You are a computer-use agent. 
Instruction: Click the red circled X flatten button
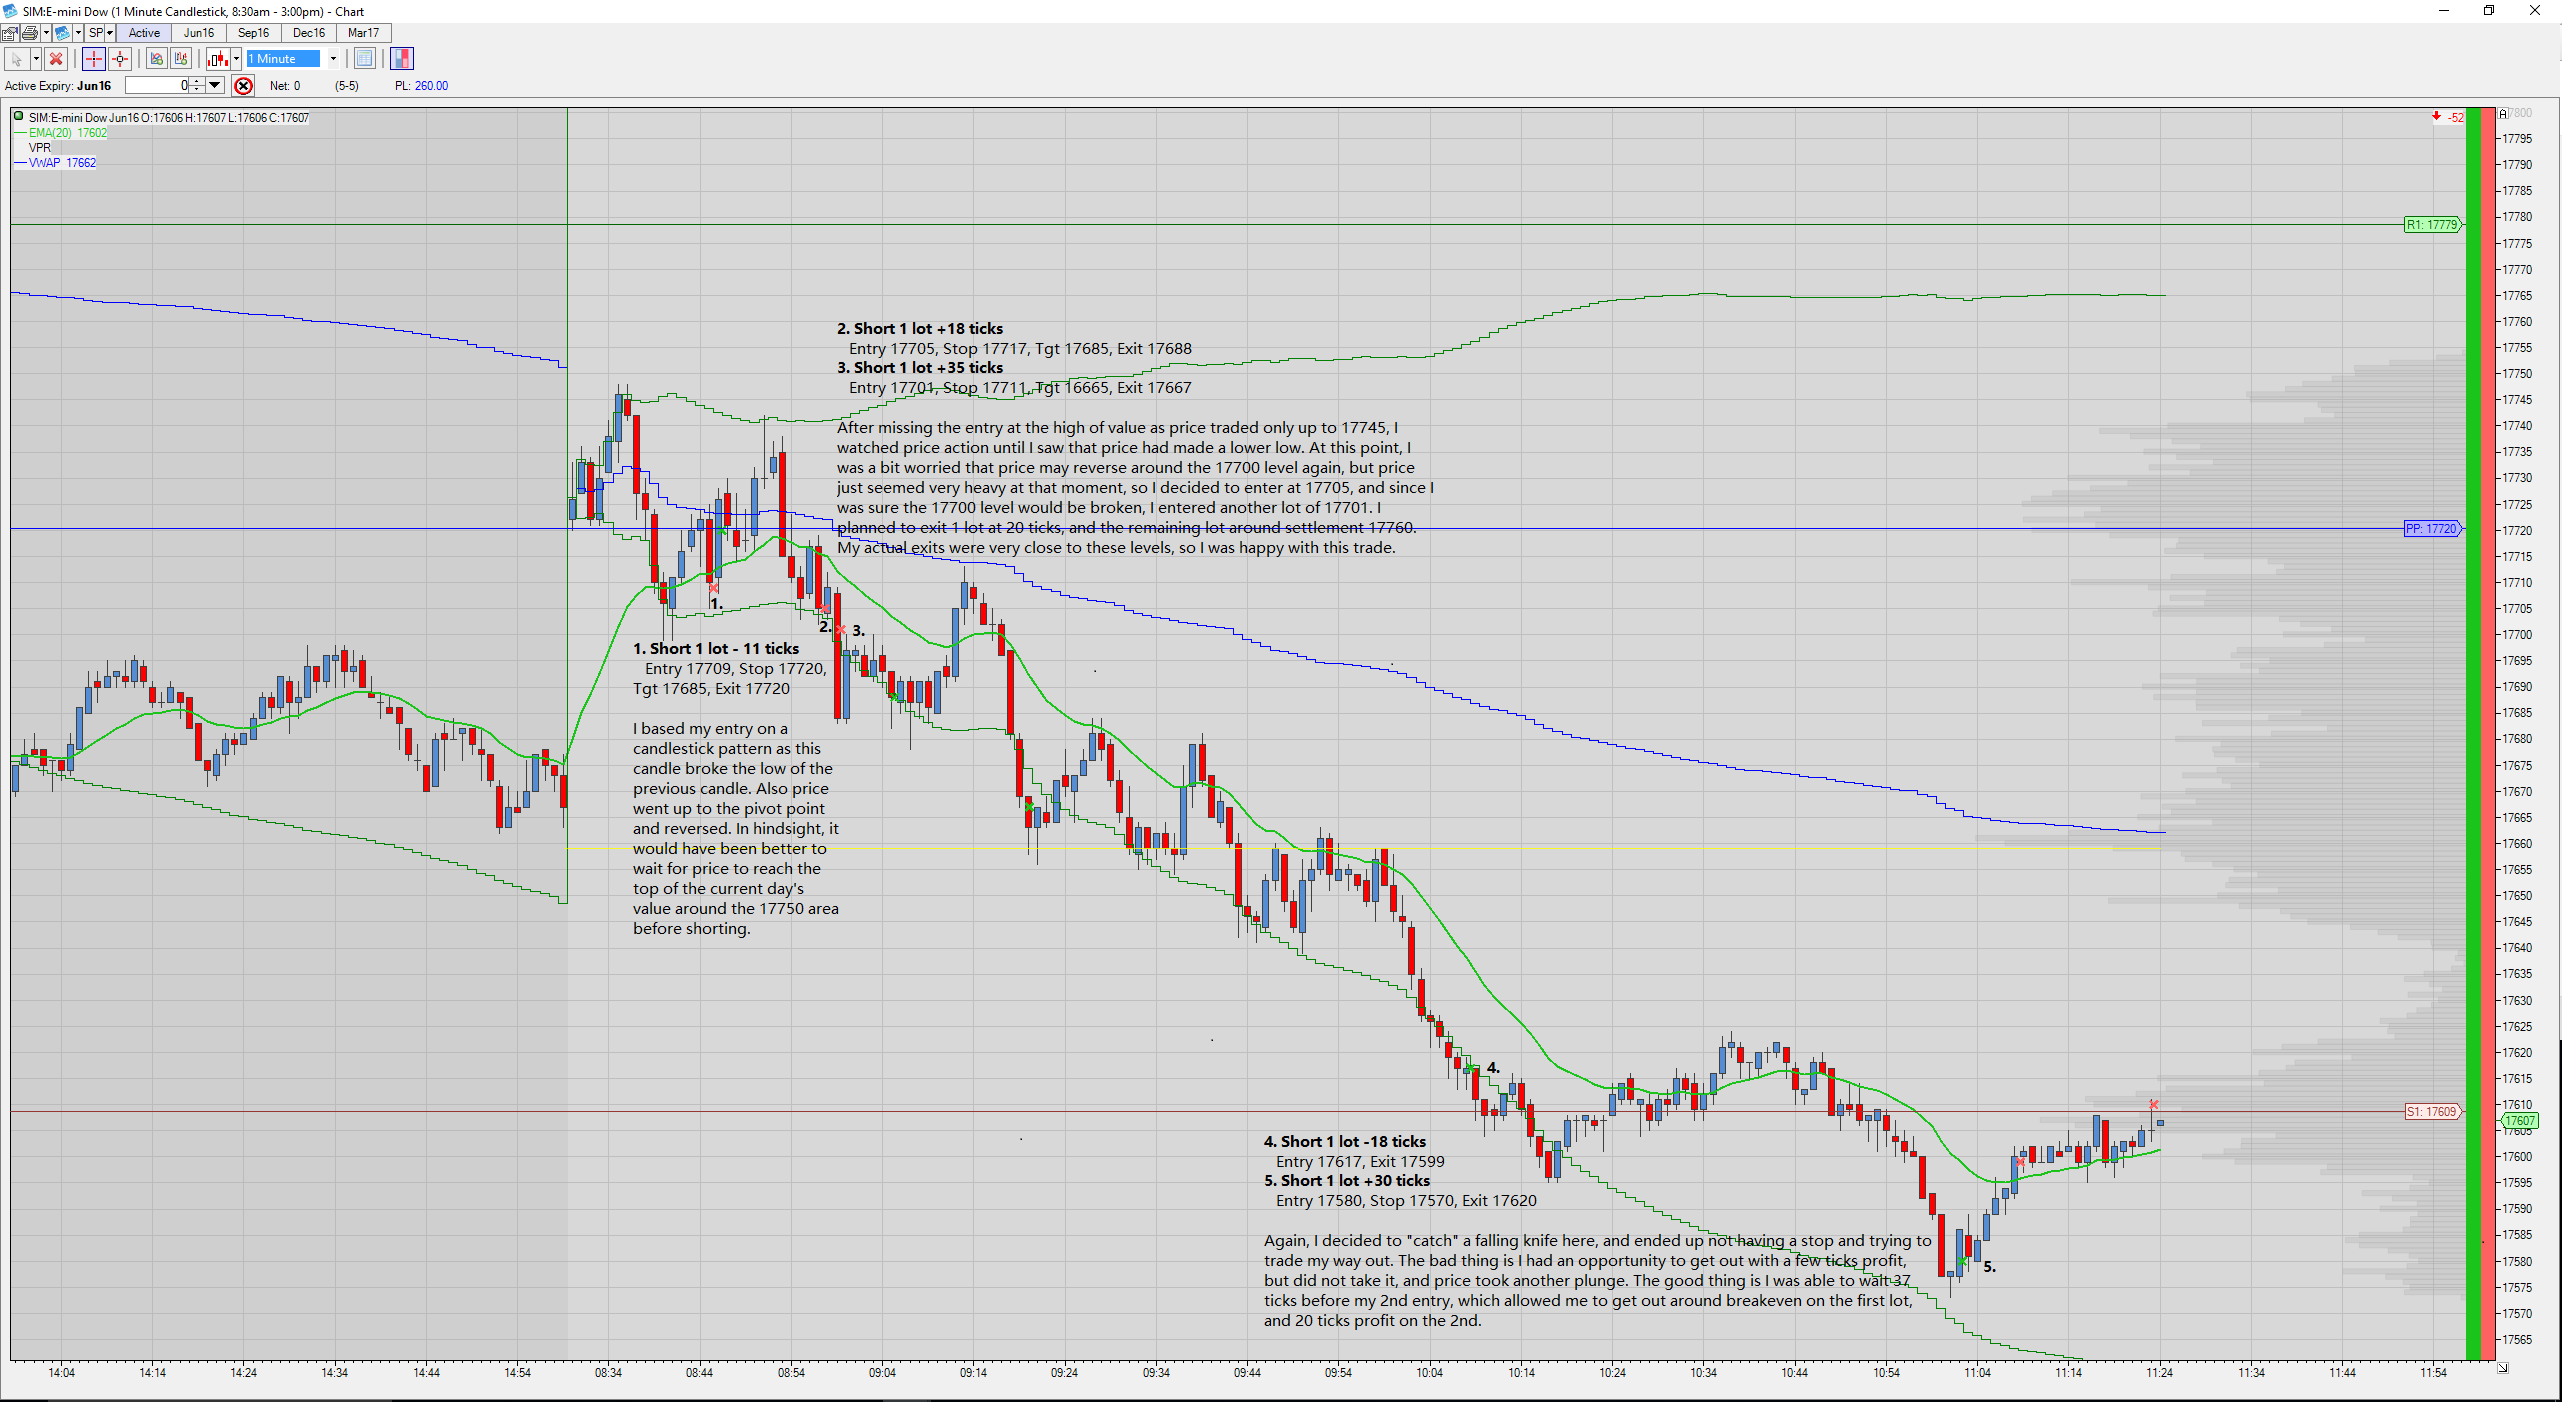243,86
